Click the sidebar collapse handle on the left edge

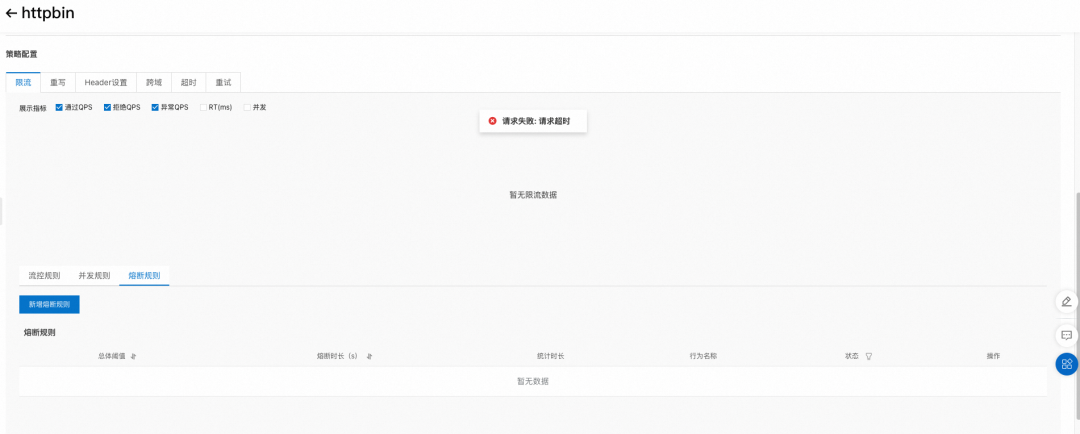(x=1, y=210)
